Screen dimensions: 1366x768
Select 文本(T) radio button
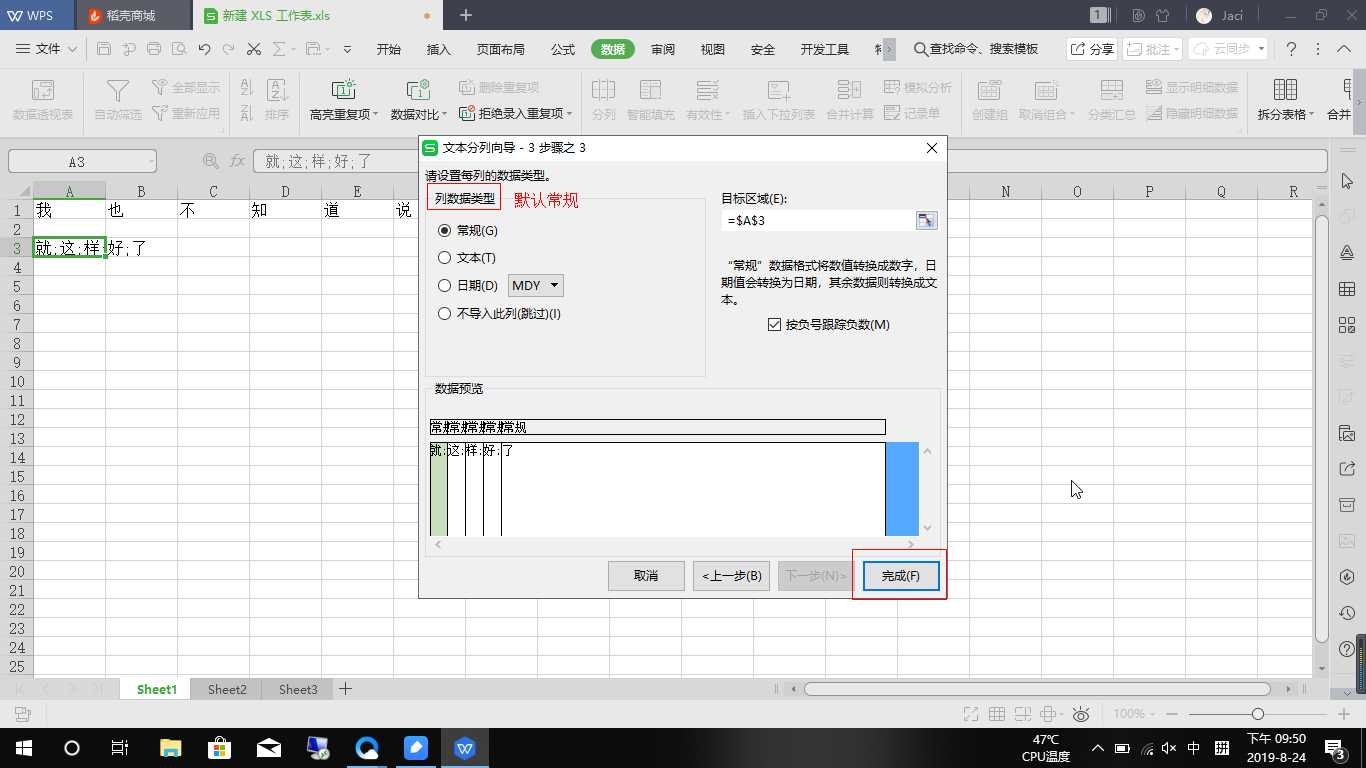[x=467, y=258]
